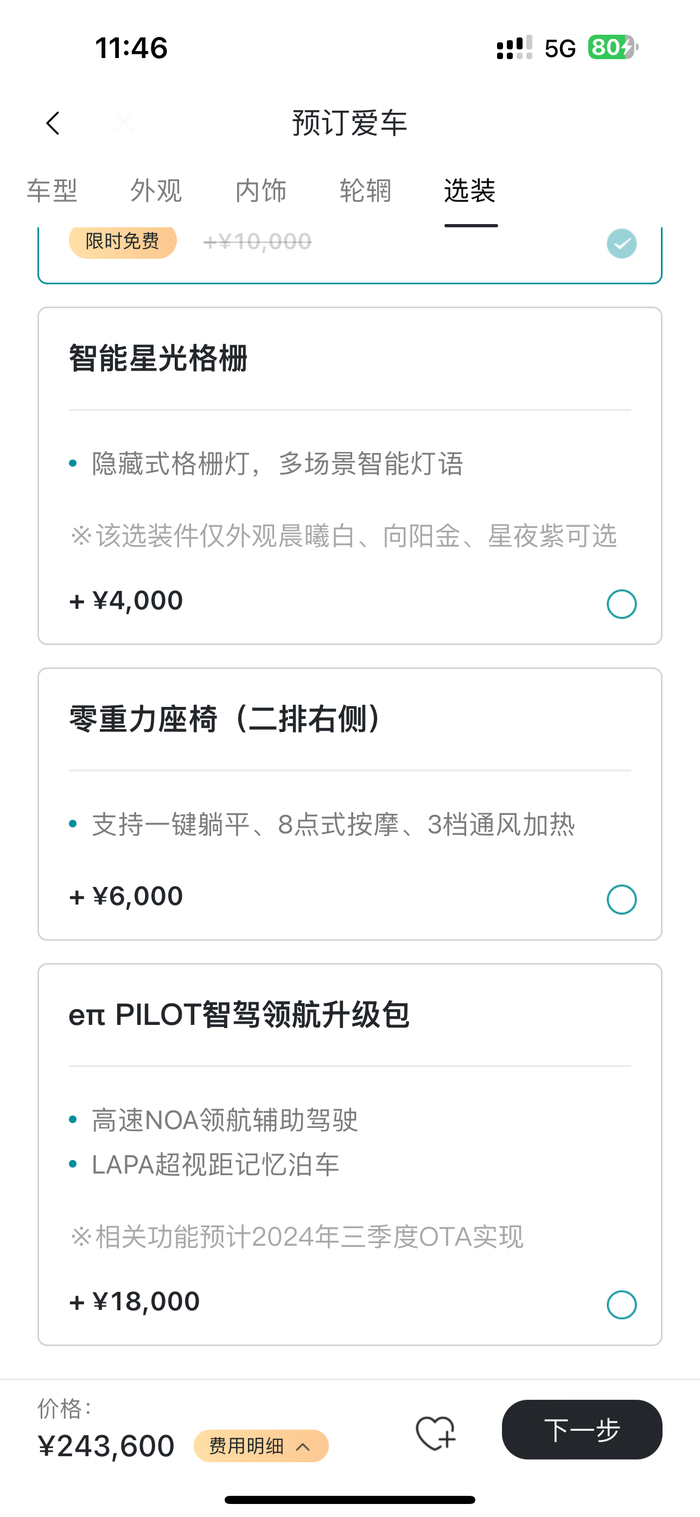Tap the back arrow icon

53,123
